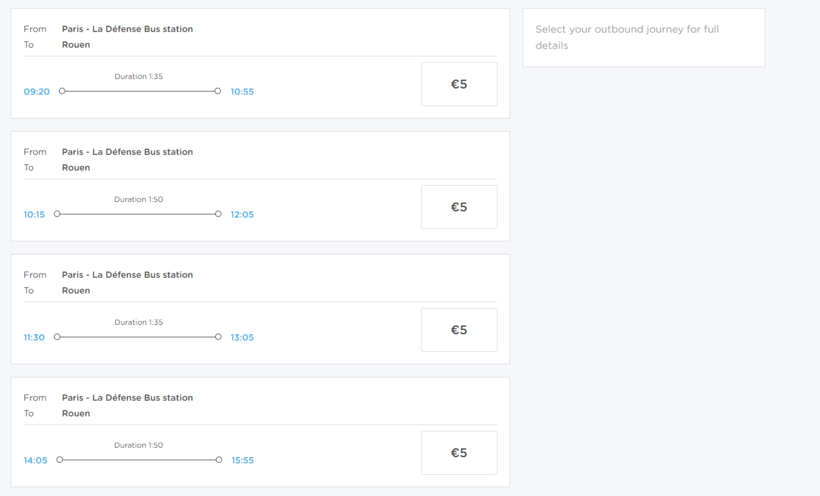820x496 pixels.
Task: Click the departure station name in the 09:20 card
Action: pos(127,29)
